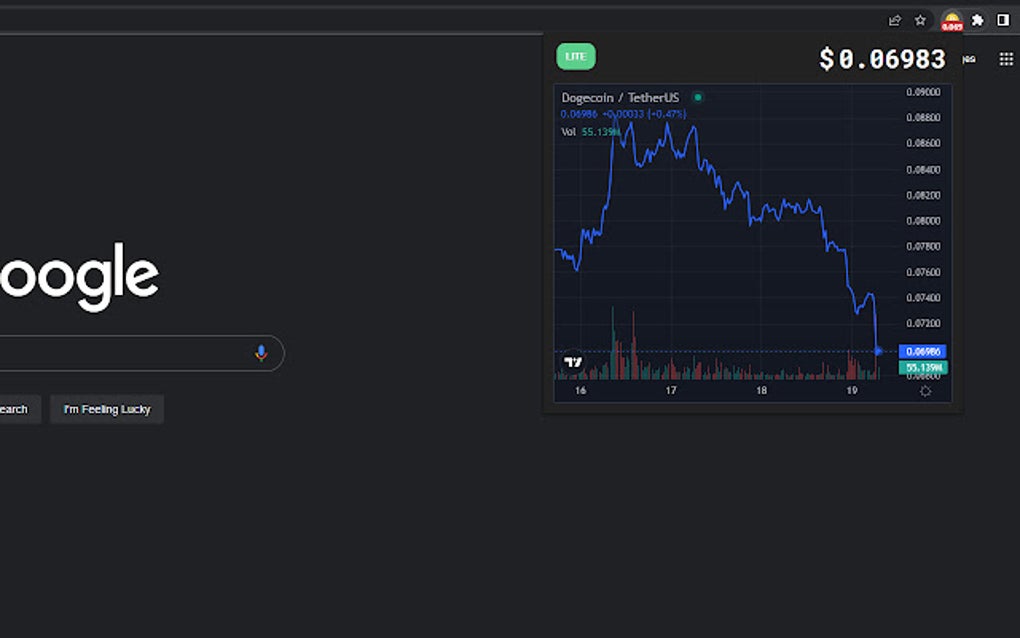Click the green market status dot
The image size is (1020, 638).
698,98
